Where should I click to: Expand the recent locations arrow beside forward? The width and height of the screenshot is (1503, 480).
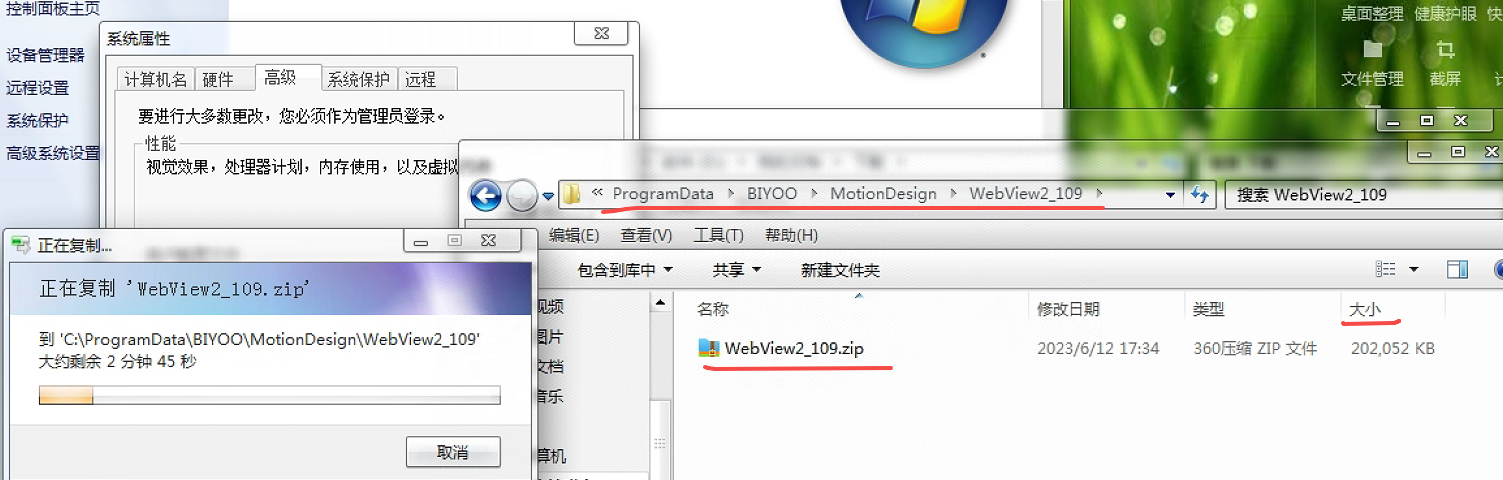548,196
